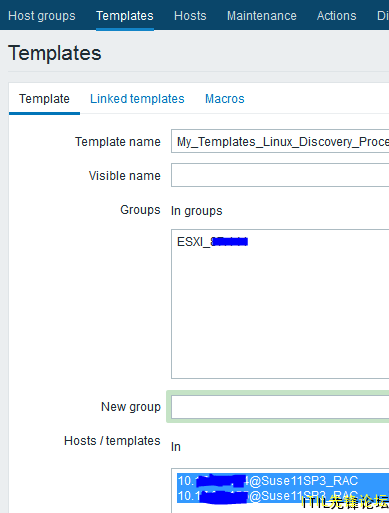The height and width of the screenshot is (513, 389).
Task: Click the empty area of In groups list
Action: pyautogui.click(x=280, y=313)
